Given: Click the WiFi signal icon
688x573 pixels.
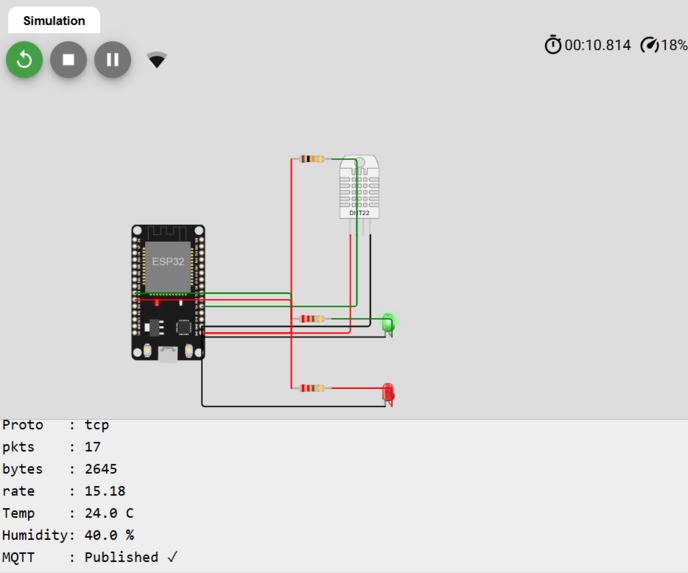Looking at the screenshot, I should (x=157, y=60).
